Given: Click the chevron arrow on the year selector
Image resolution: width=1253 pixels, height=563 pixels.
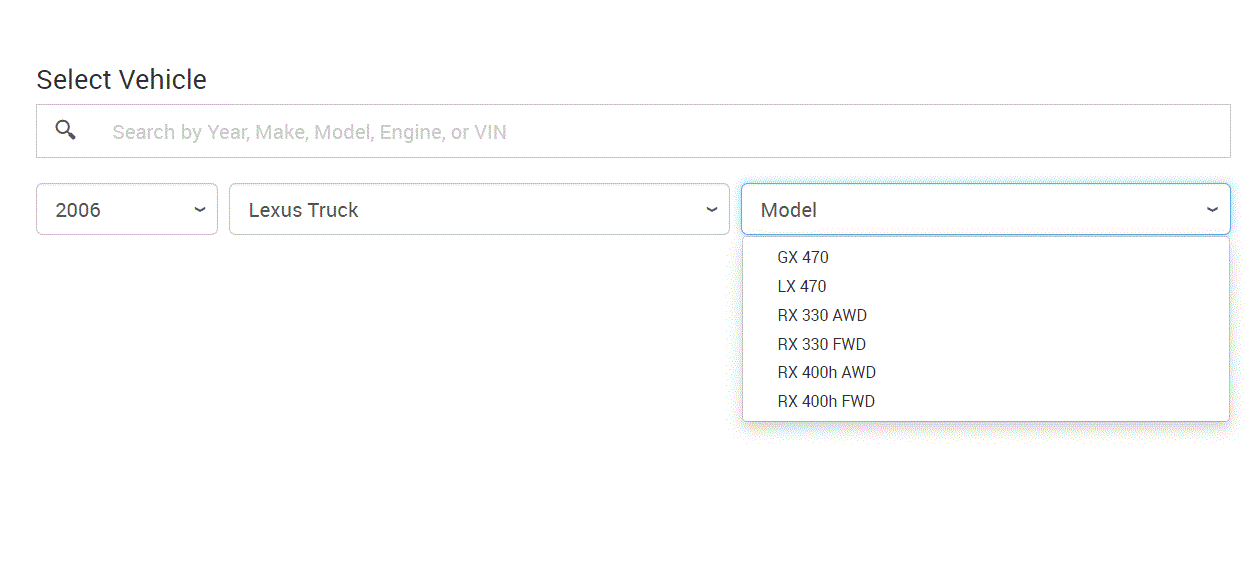Looking at the screenshot, I should [x=200, y=209].
